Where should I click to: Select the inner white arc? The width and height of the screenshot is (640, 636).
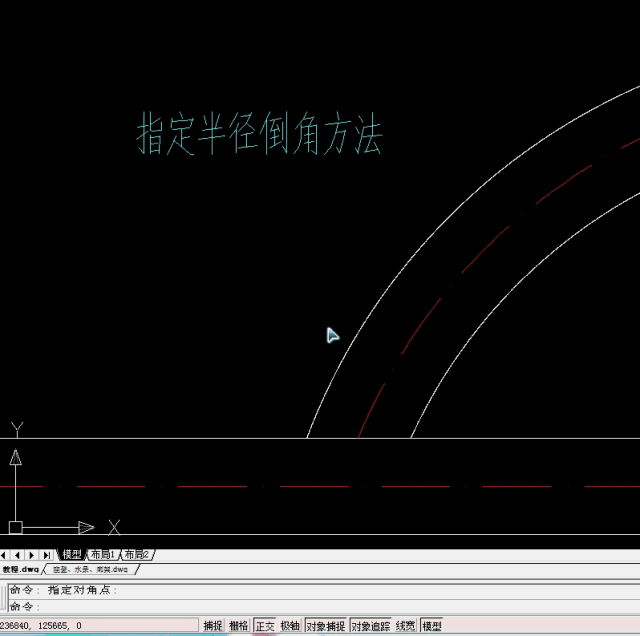(x=498, y=304)
